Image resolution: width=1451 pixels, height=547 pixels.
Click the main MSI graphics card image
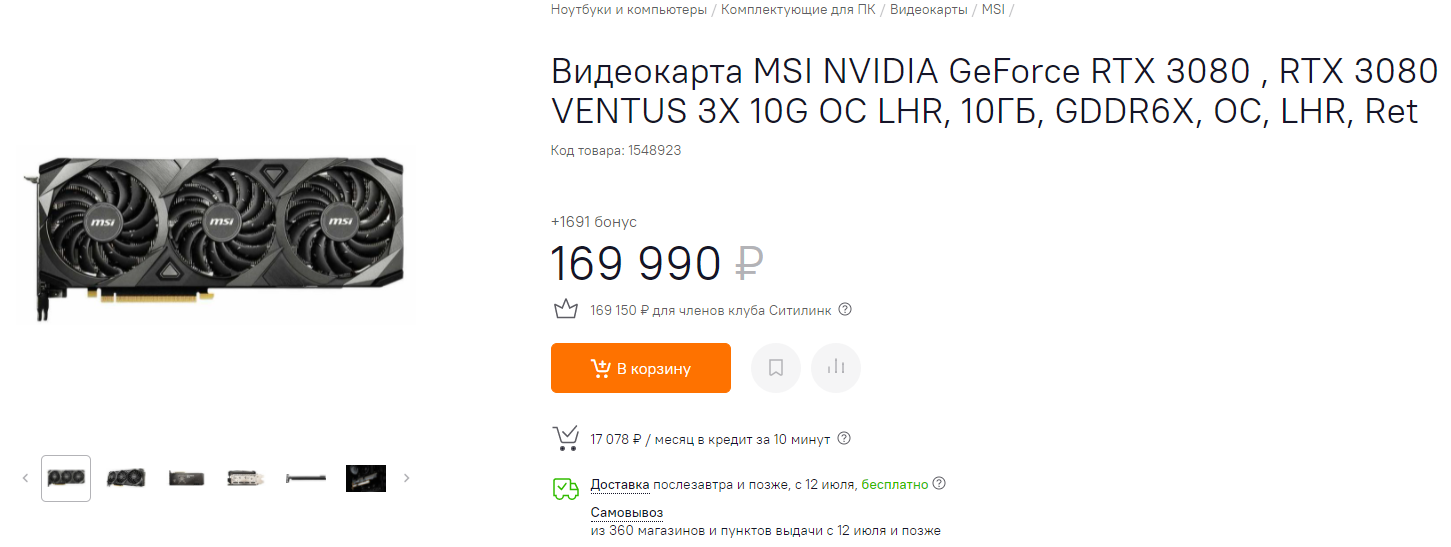click(x=215, y=233)
